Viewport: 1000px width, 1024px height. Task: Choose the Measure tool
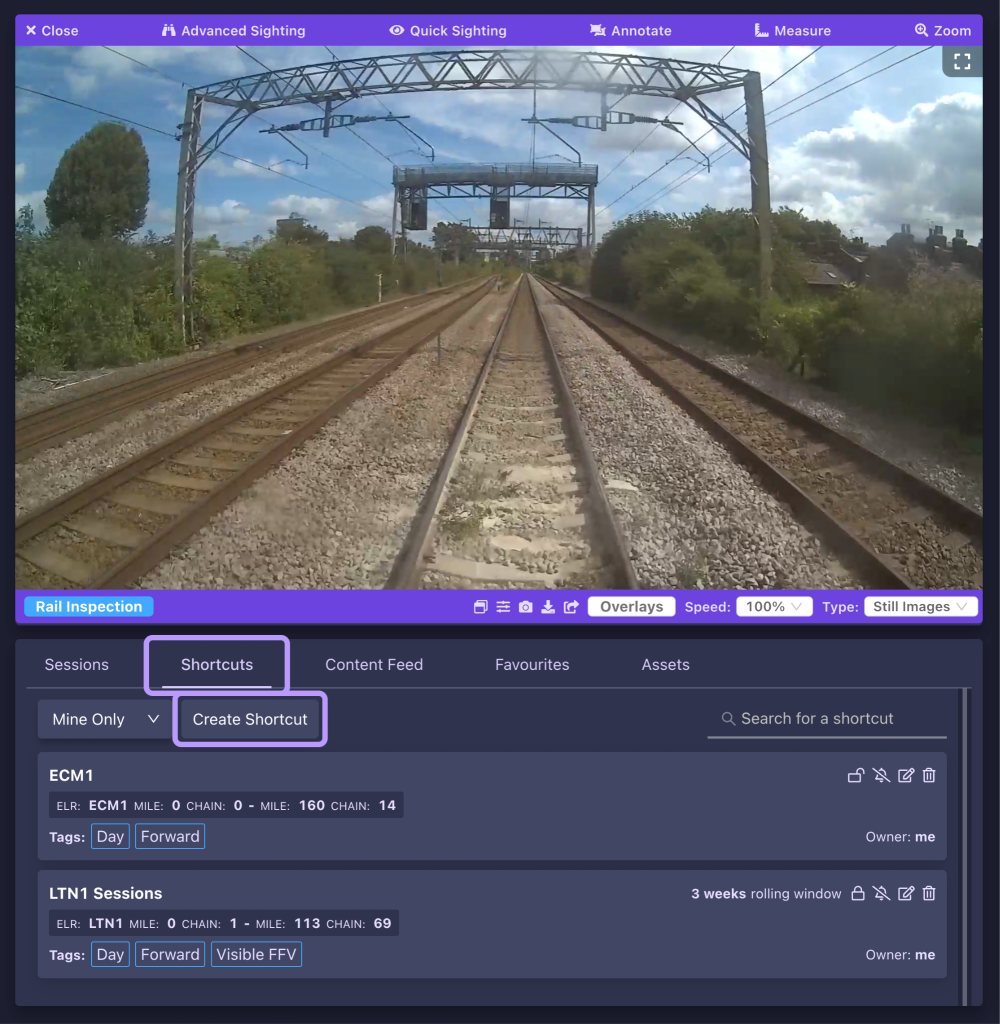(793, 31)
